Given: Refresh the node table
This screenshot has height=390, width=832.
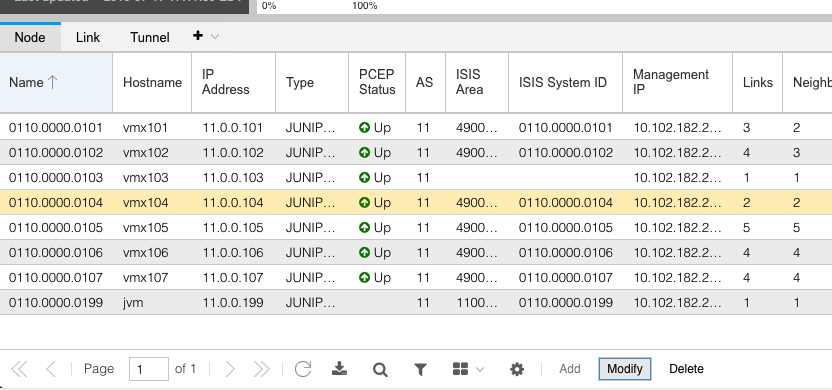Looking at the screenshot, I should point(303,369).
